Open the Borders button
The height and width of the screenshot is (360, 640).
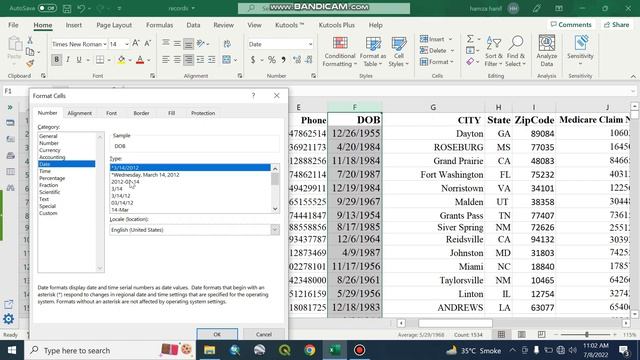100,60
